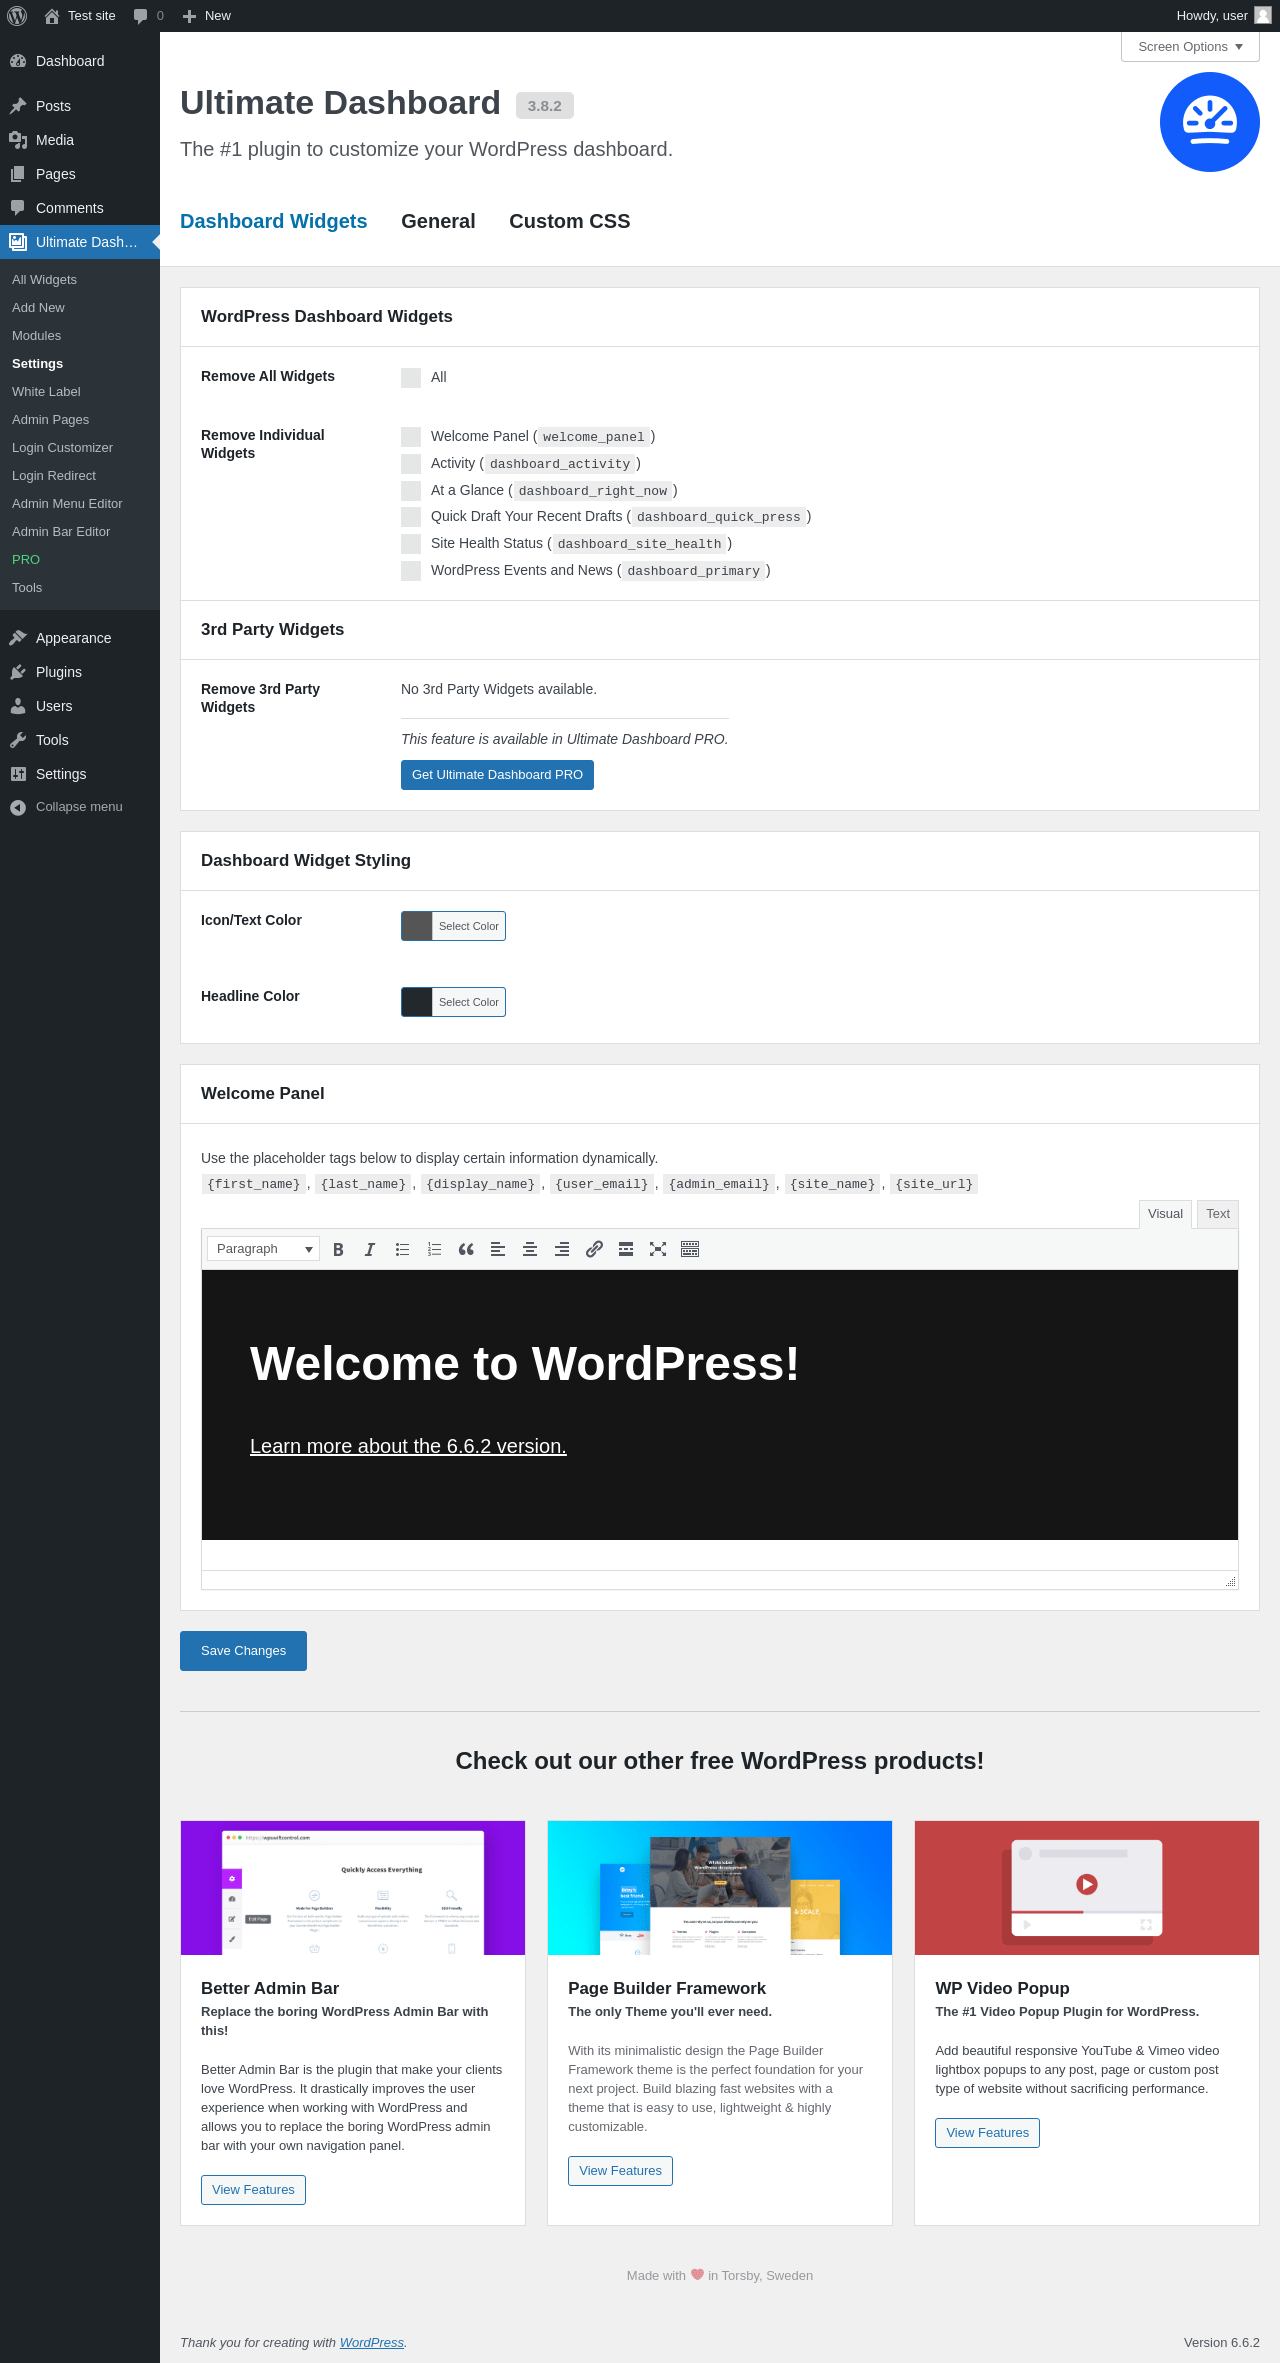This screenshot has height=2363, width=1280.
Task: Click the Save Changes button
Action: (243, 1651)
